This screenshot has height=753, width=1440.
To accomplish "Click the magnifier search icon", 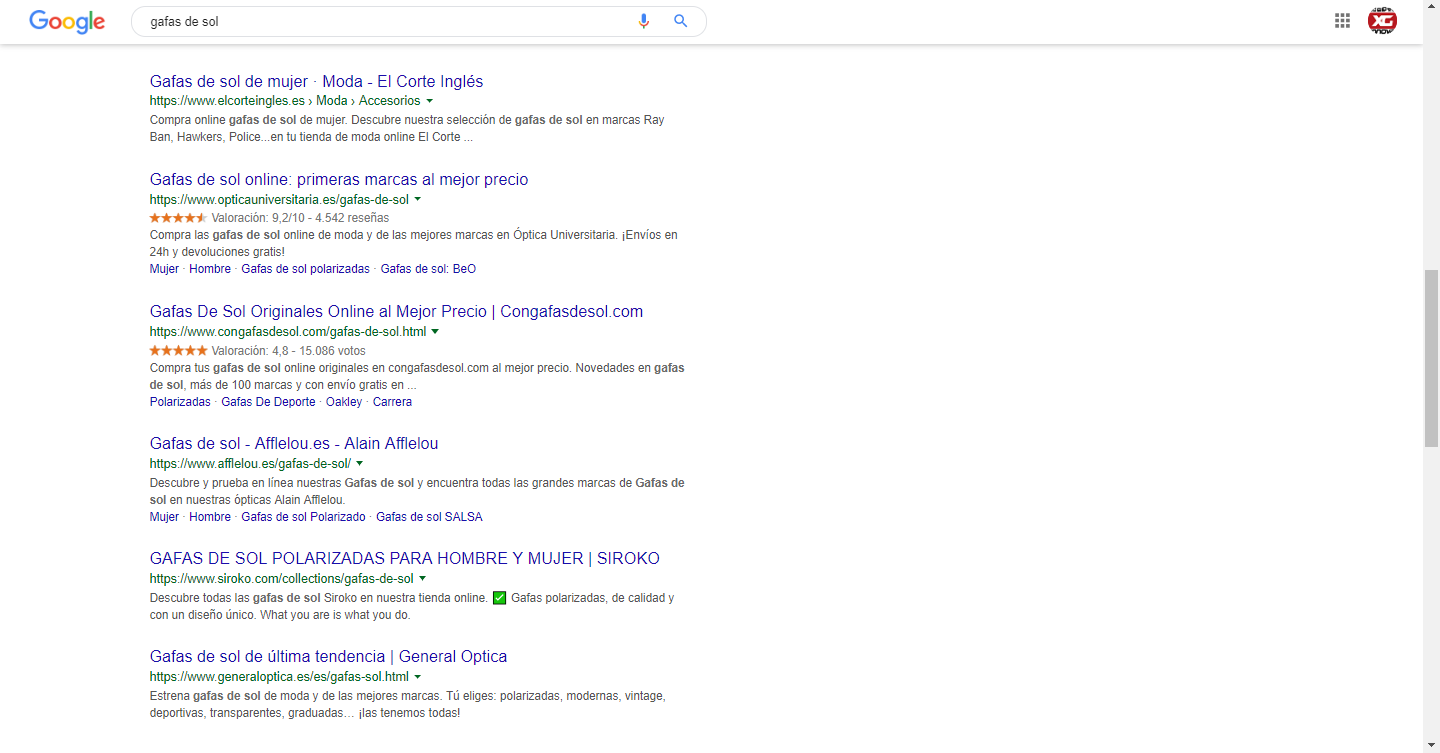I will coord(681,21).
